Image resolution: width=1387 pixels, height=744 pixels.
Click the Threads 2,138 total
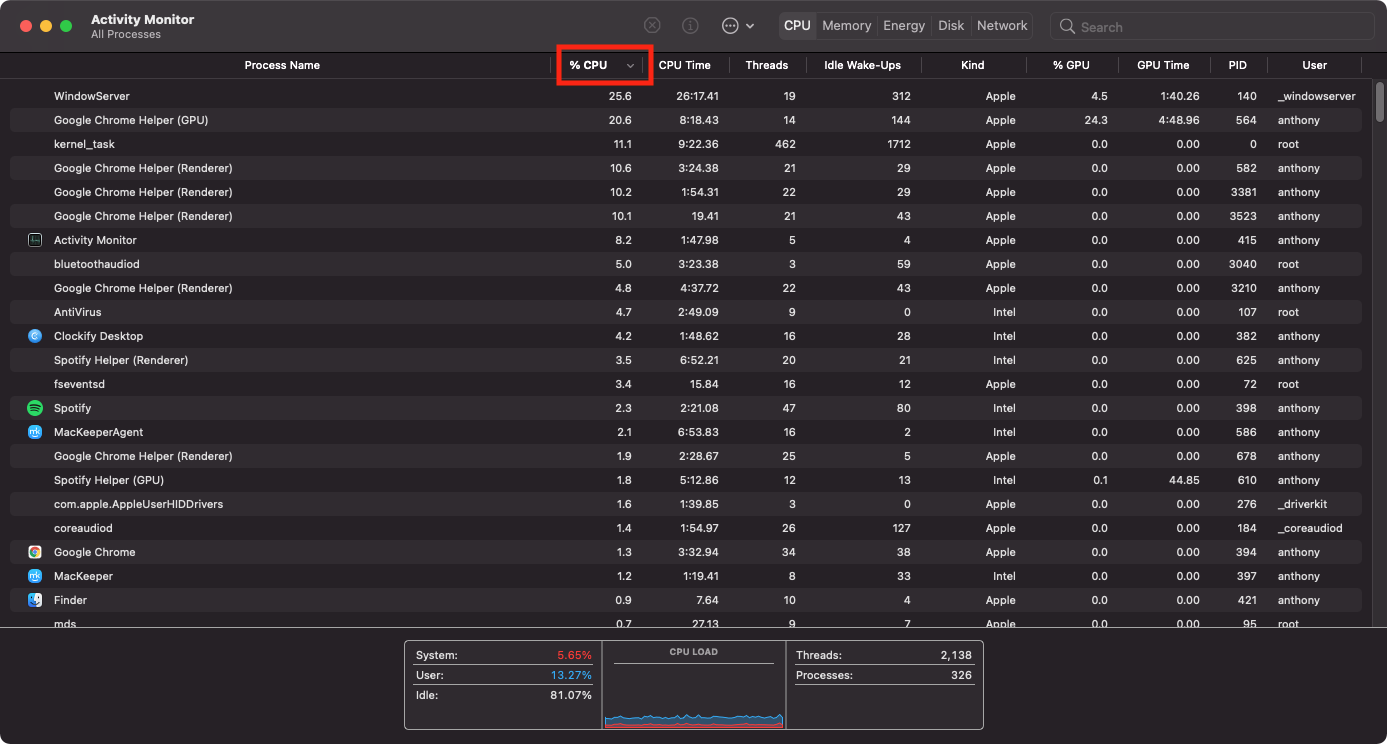956,655
